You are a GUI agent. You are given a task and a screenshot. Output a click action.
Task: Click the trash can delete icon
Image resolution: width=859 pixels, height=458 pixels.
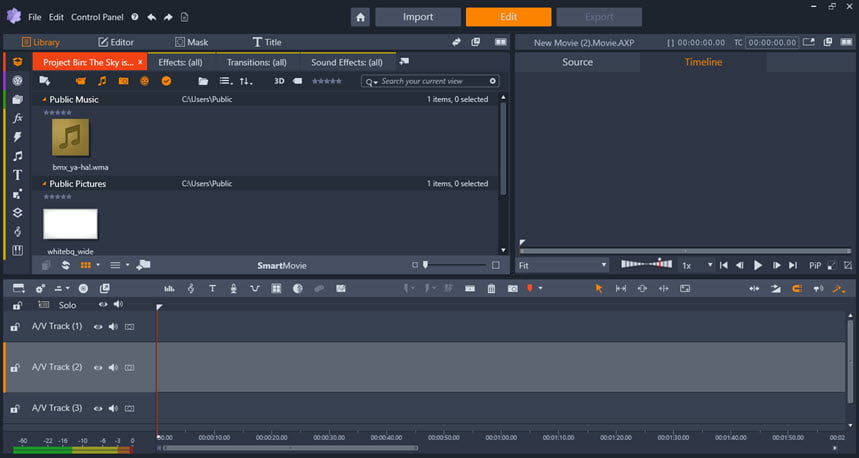[x=491, y=289]
